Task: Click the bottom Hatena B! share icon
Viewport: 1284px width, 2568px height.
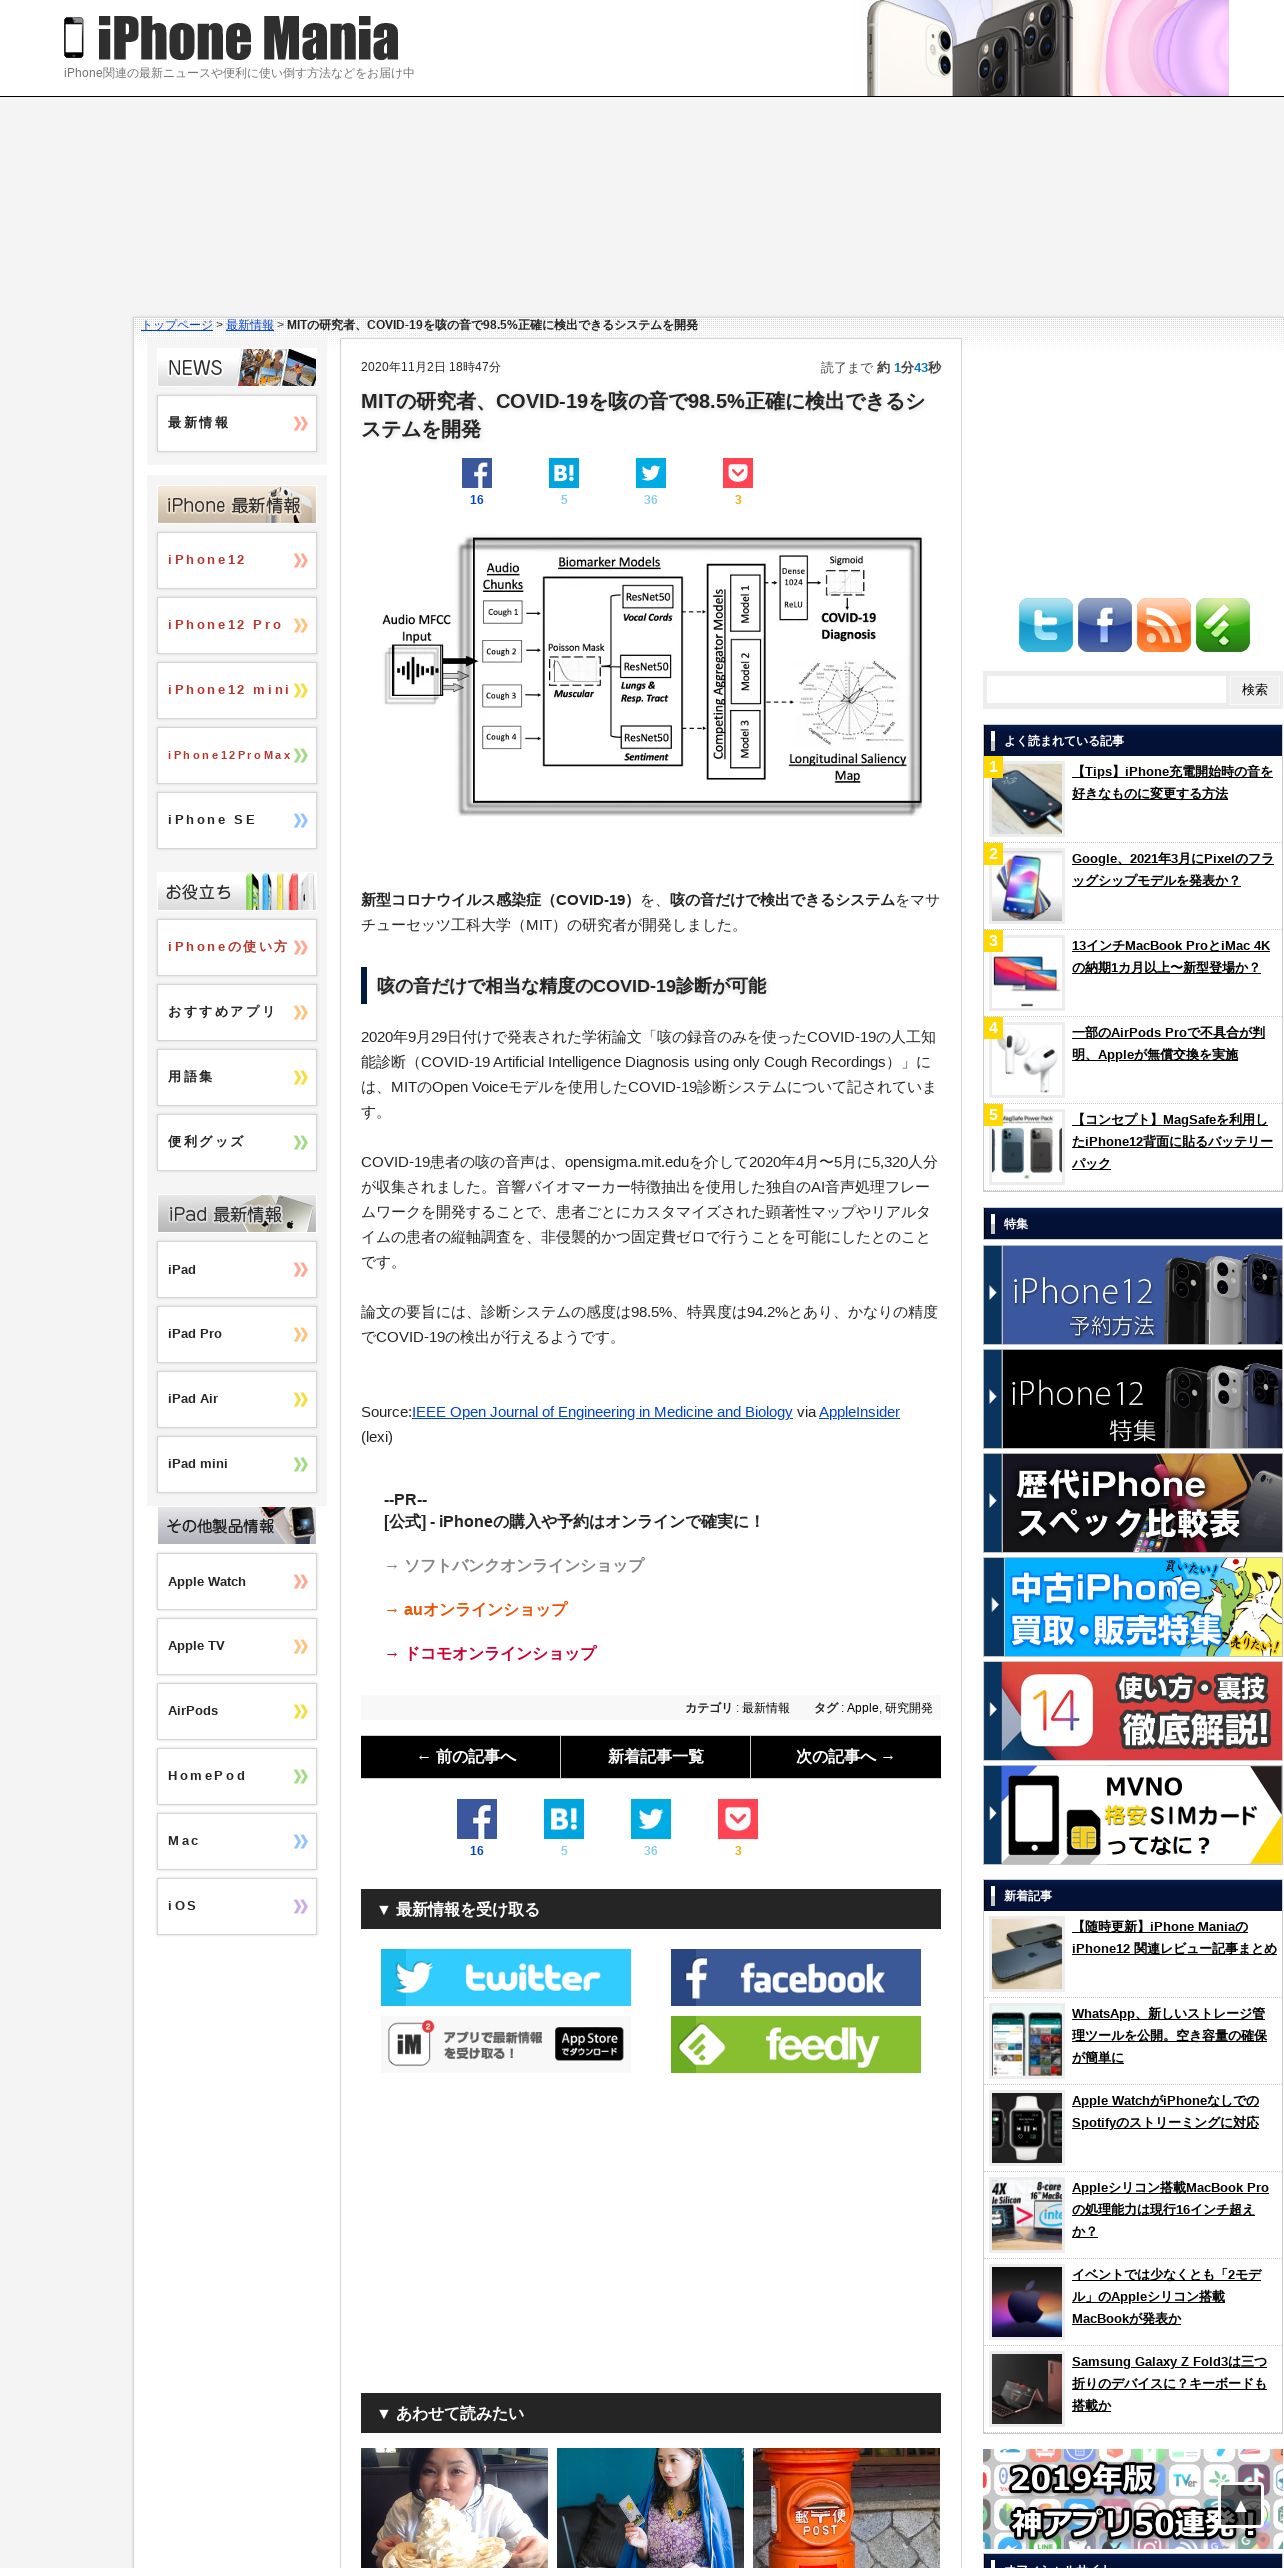Action: [x=564, y=1819]
